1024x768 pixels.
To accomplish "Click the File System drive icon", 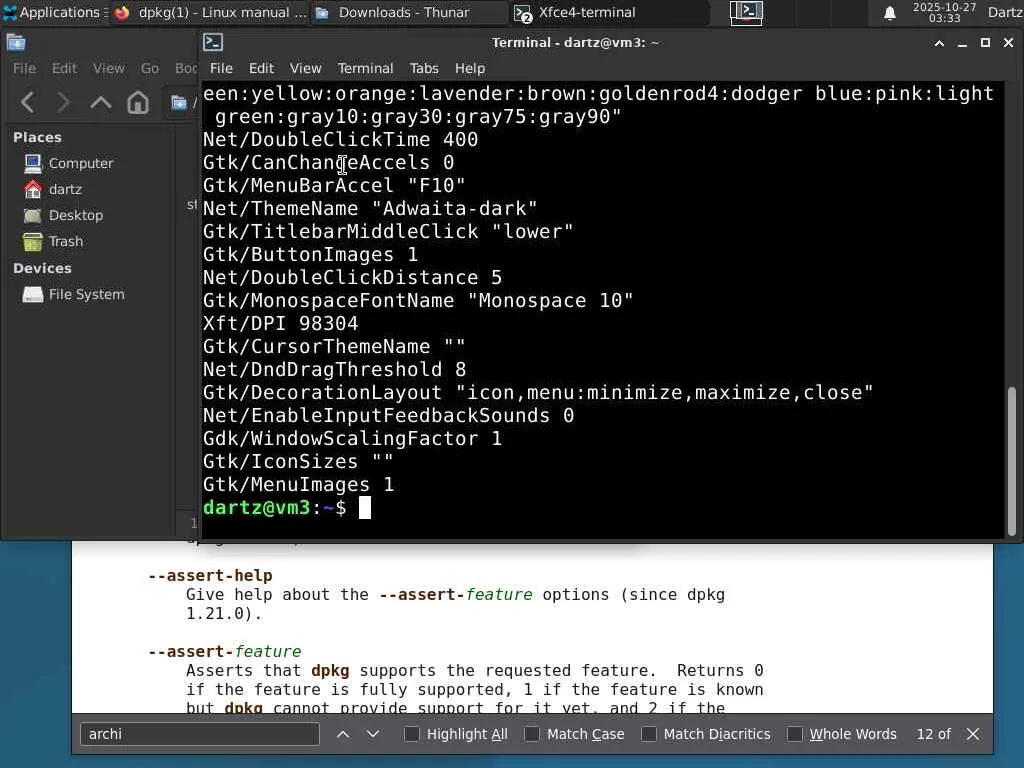I will click(x=33, y=295).
